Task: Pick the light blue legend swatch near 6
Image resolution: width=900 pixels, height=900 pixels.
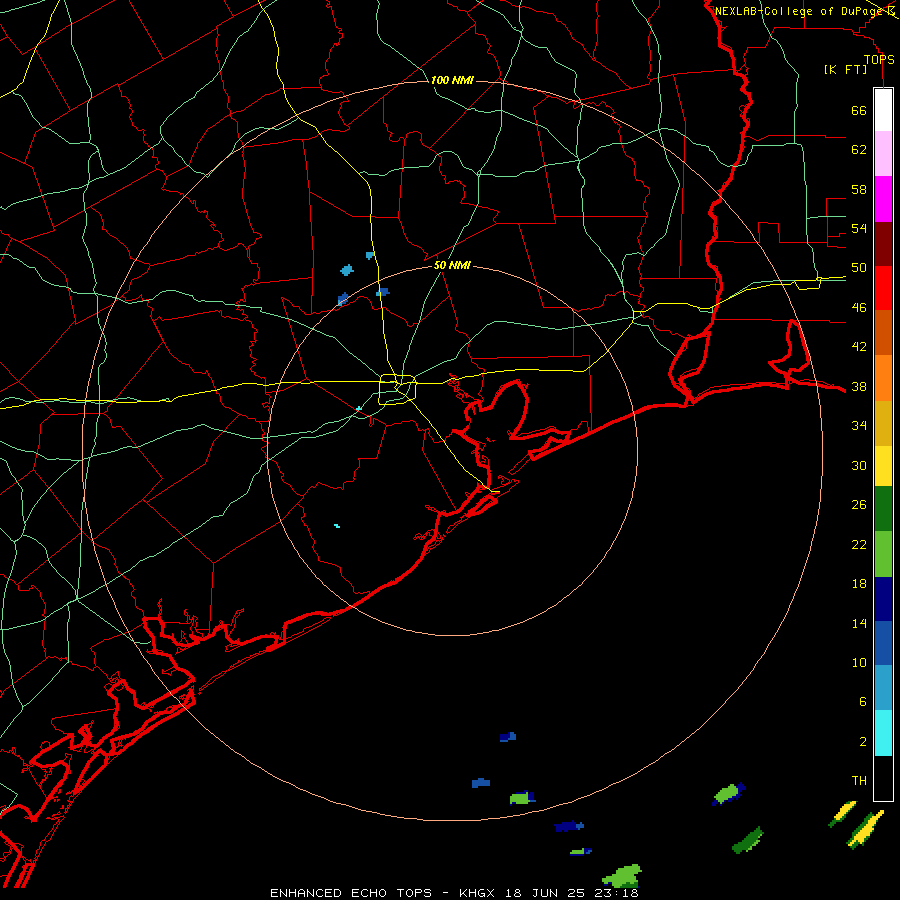Action: click(x=883, y=688)
